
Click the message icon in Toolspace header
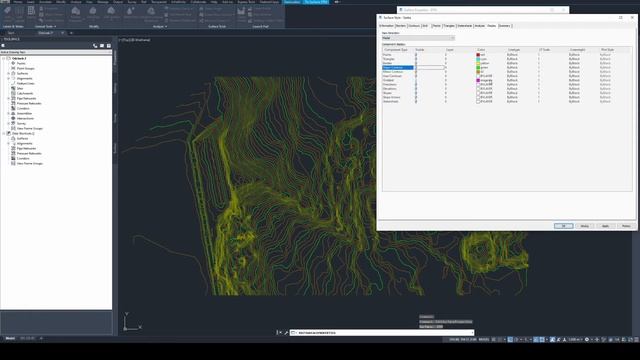102,46
